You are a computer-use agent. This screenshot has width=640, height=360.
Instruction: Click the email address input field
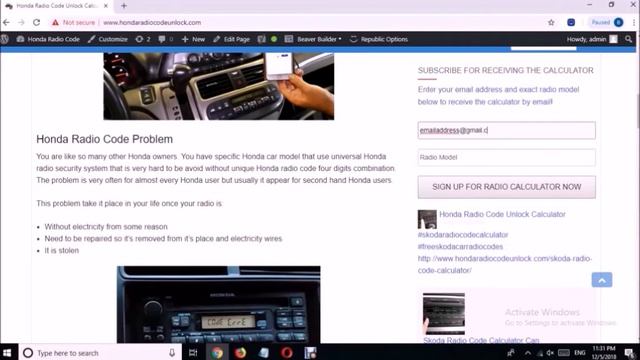point(507,130)
